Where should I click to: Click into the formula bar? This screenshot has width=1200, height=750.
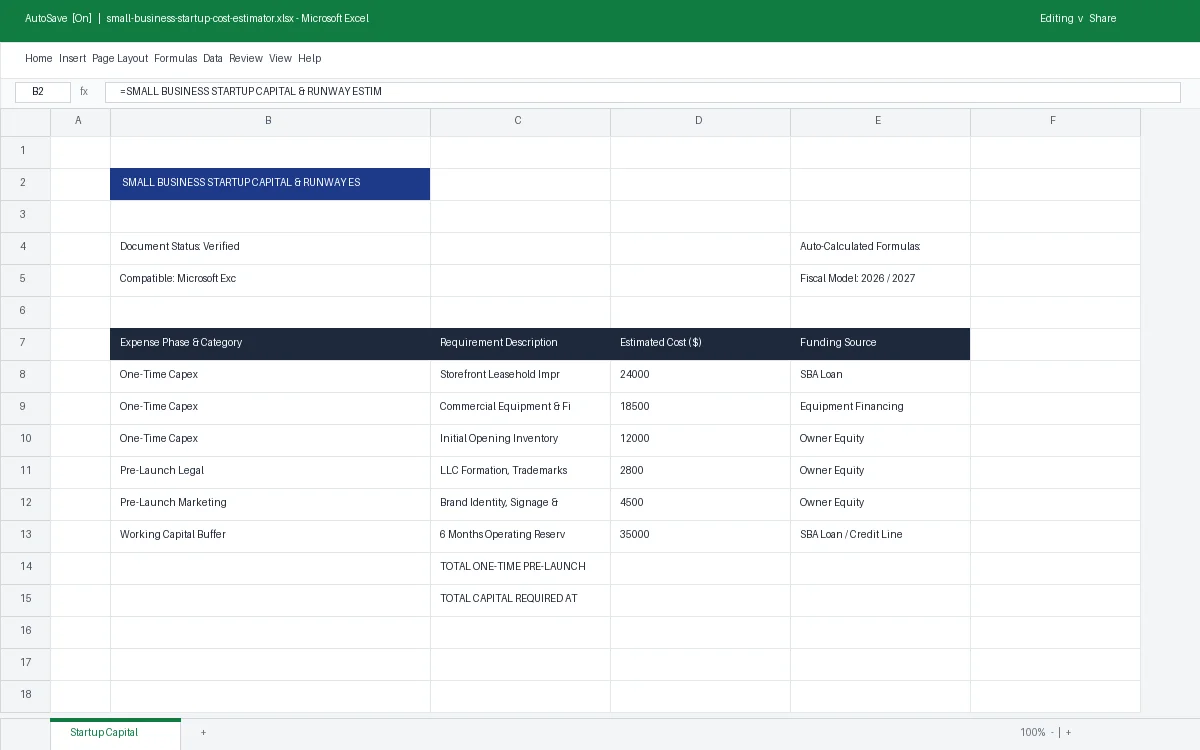click(642, 92)
